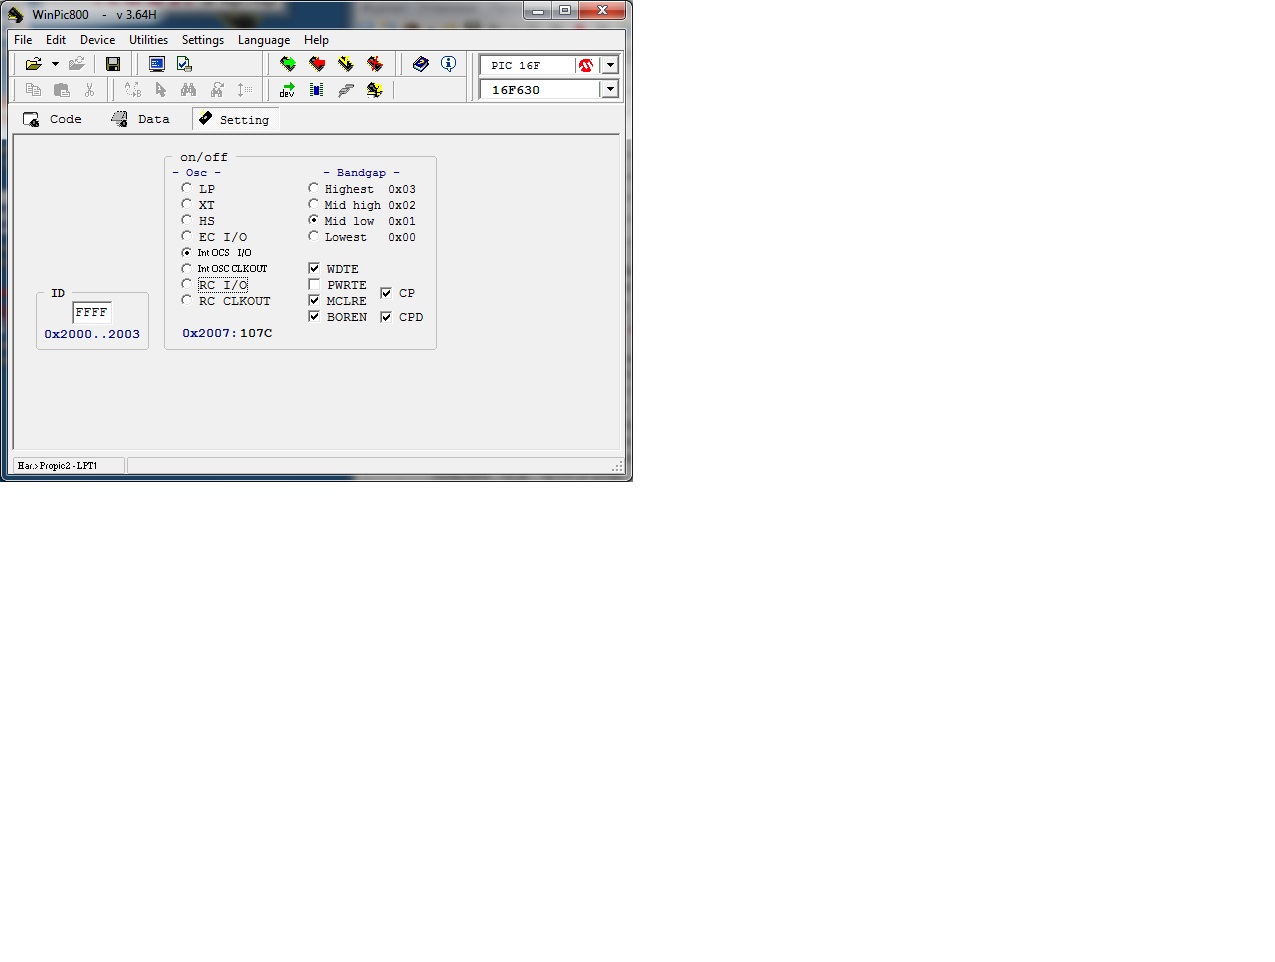This screenshot has height=962, width=1275.
Task: Select Bandgap Mid low 0x01 option
Action: point(314,220)
